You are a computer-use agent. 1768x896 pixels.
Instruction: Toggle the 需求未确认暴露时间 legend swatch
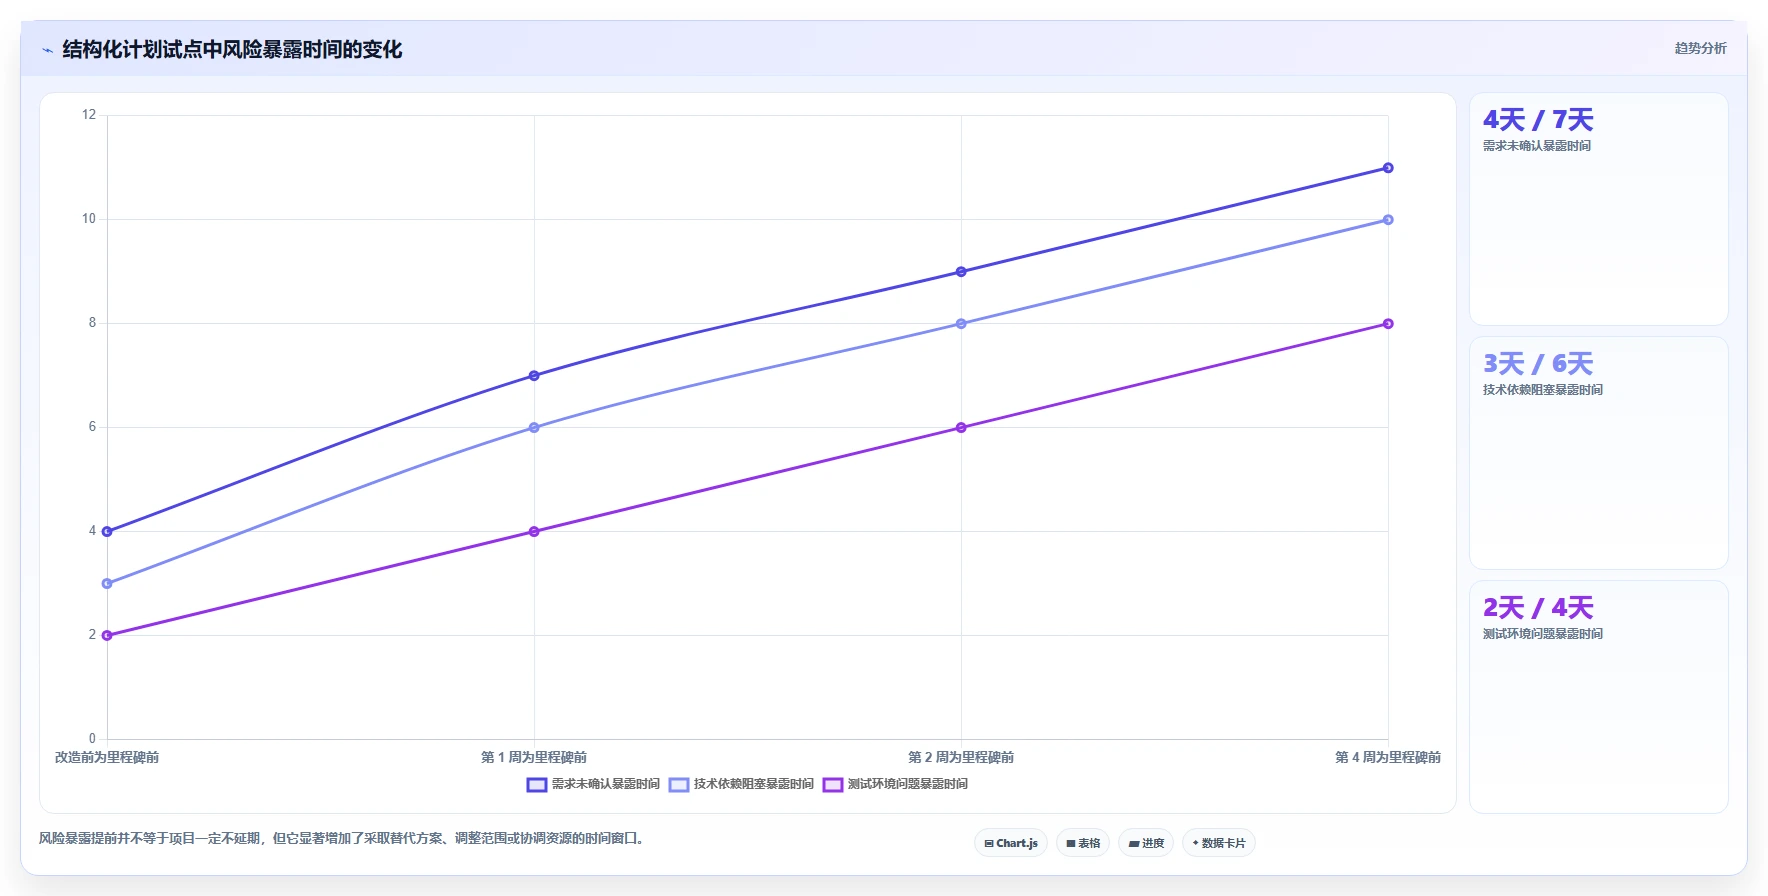537,785
